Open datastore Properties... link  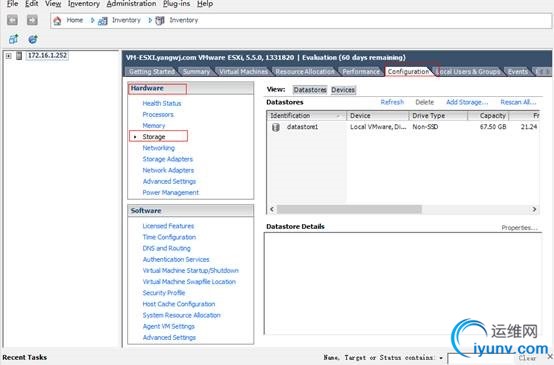pyautogui.click(x=519, y=228)
